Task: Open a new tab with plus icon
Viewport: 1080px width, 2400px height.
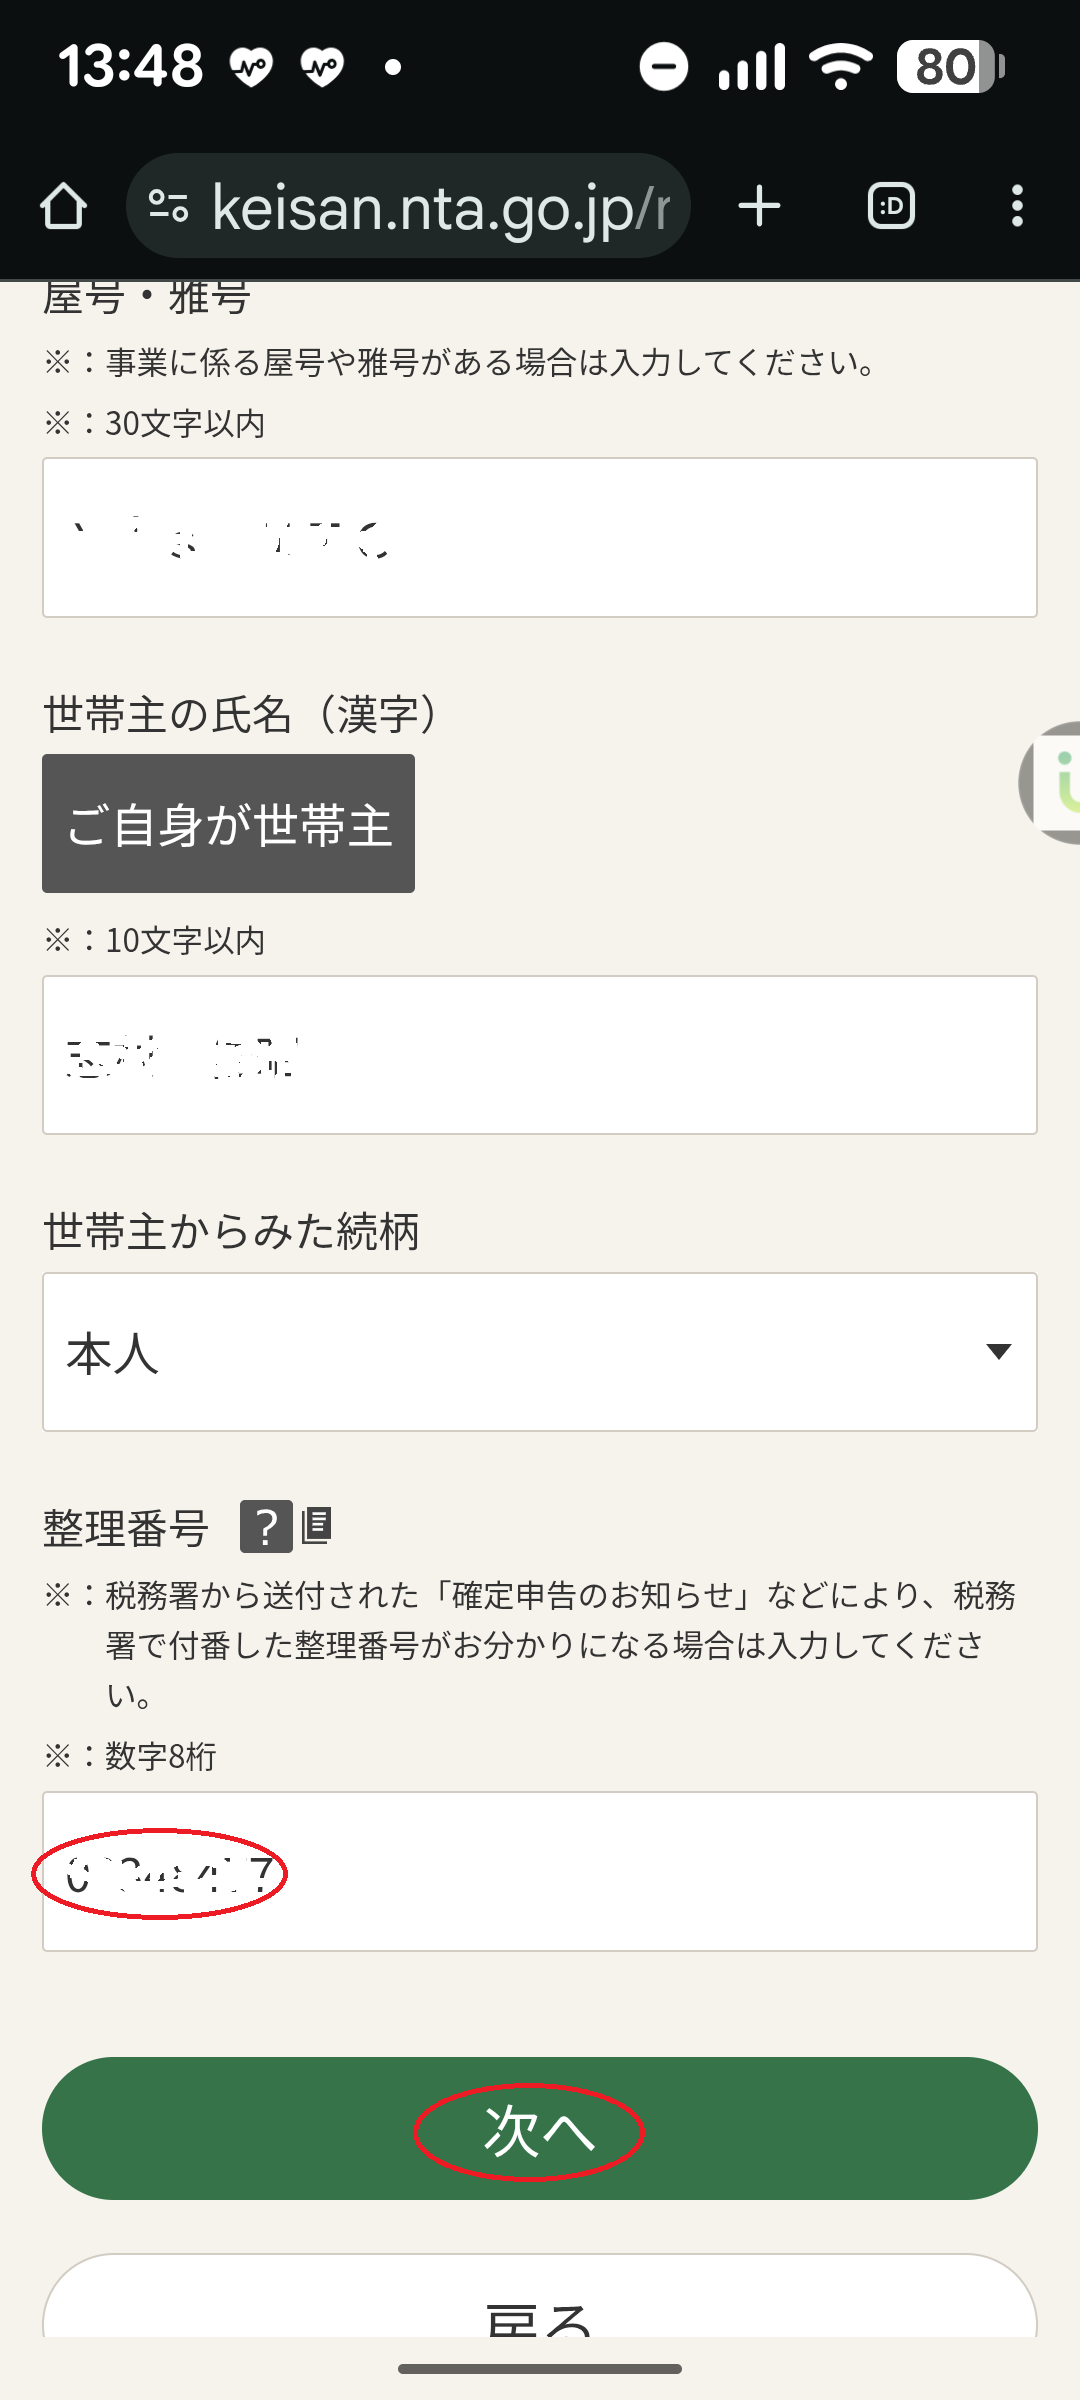Action: pyautogui.click(x=759, y=206)
